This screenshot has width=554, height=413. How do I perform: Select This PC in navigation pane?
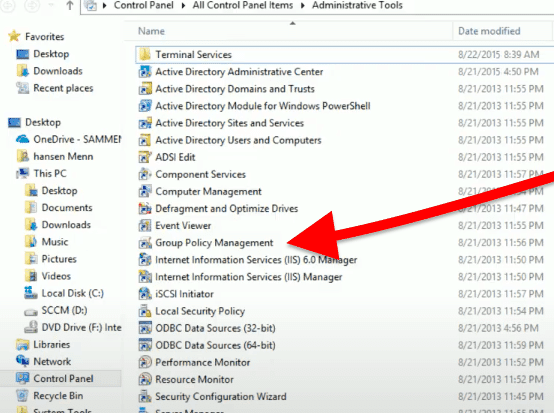[x=50, y=173]
